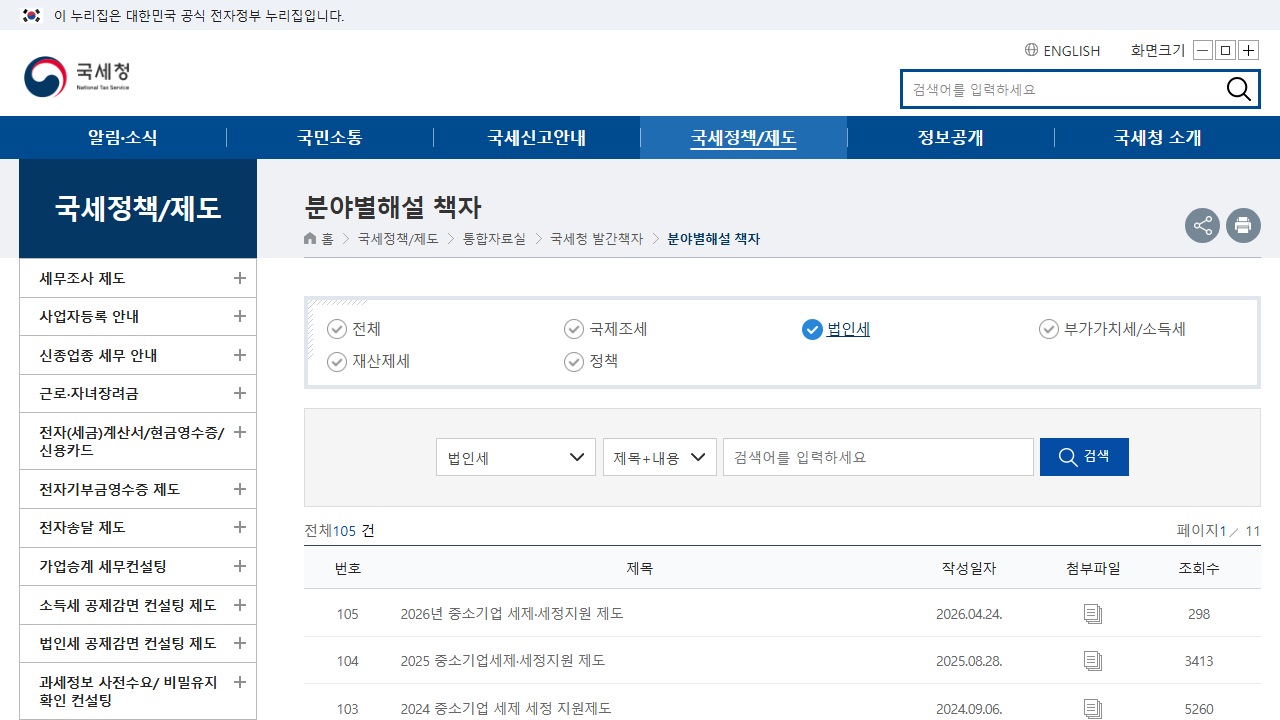Image resolution: width=1280 pixels, height=720 pixels.
Task: Click the search magnifier icon in header
Action: [1238, 89]
